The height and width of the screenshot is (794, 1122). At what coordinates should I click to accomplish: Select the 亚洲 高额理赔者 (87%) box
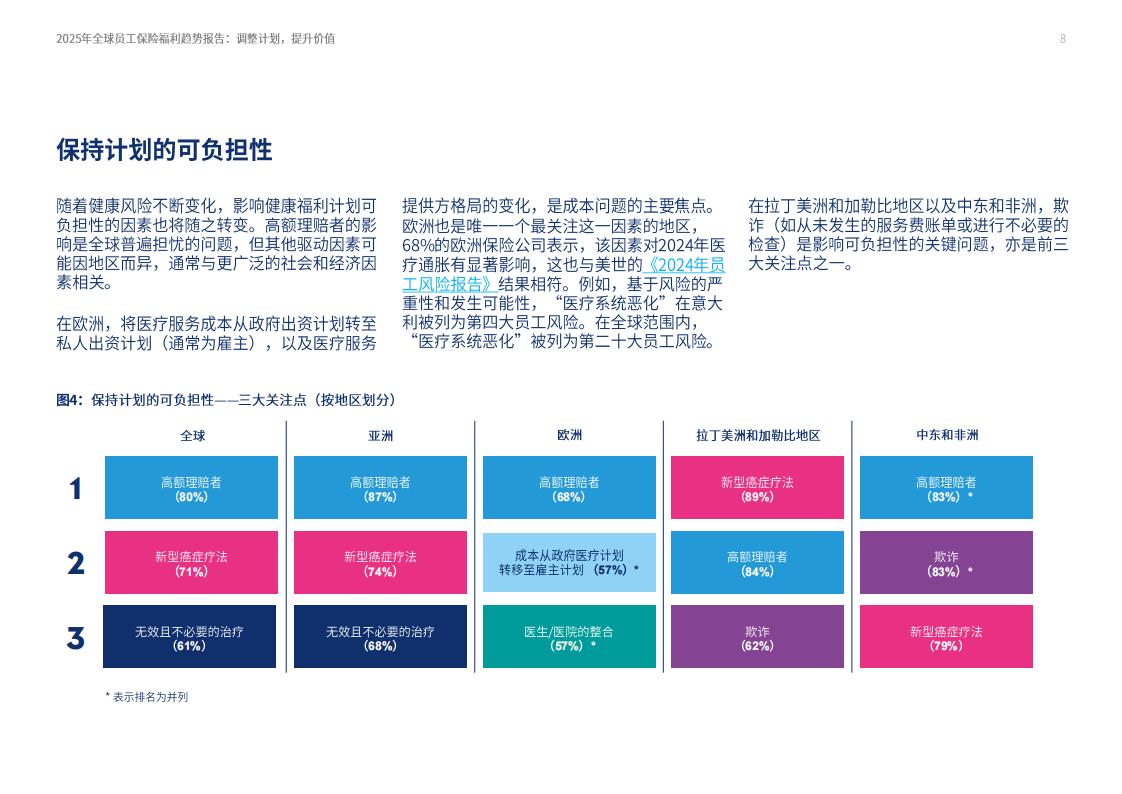380,487
